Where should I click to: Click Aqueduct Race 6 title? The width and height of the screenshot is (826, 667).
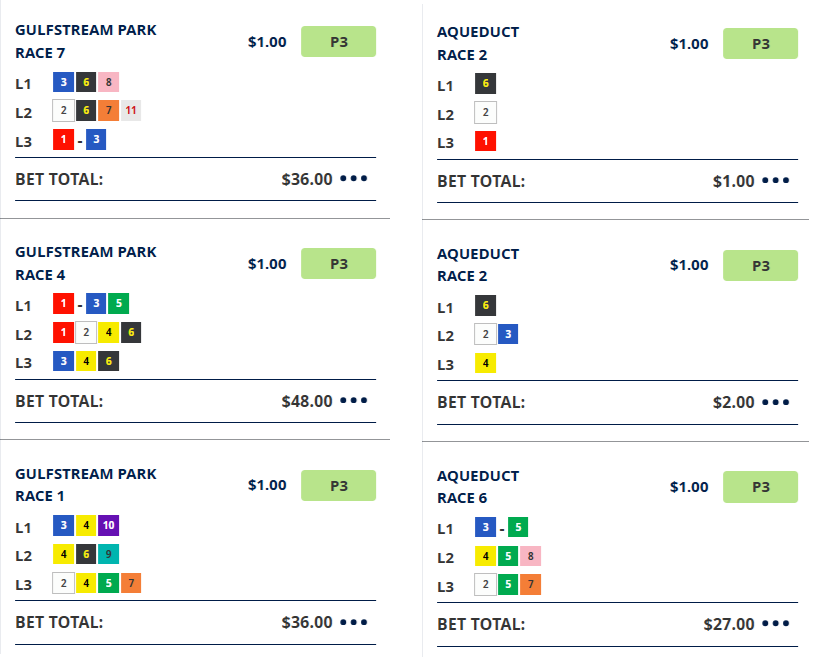click(x=478, y=487)
